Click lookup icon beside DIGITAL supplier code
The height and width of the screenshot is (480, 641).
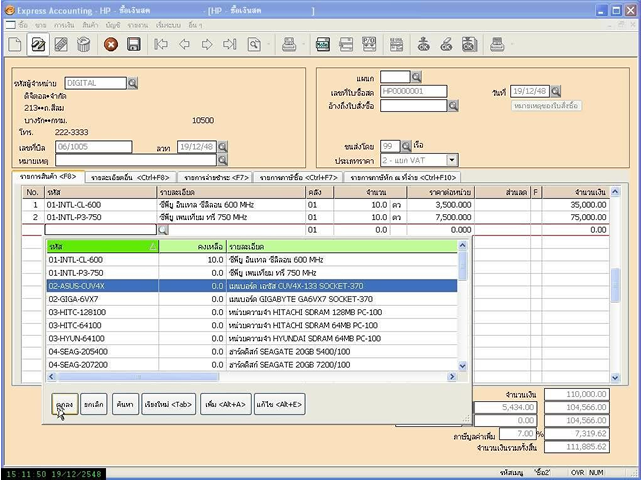133,83
